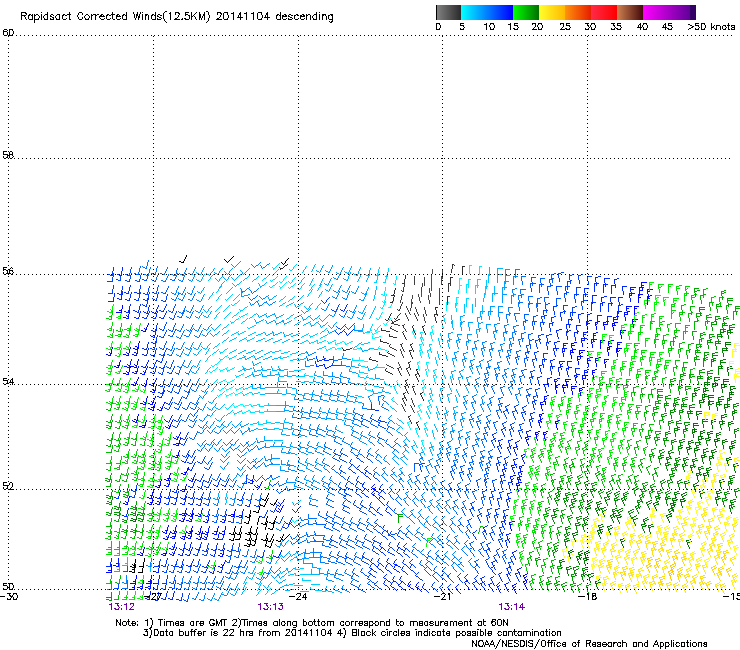The height and width of the screenshot is (650, 740).
Task: Click the '45' legend scale label
Action: coord(667,27)
